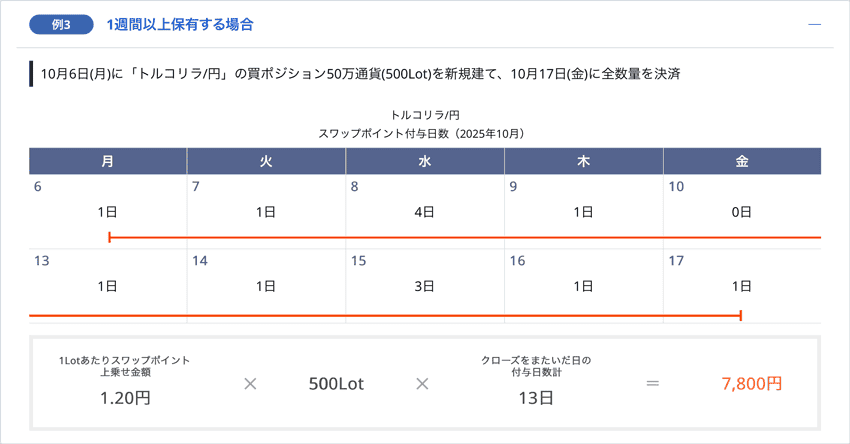Click the red line end marker on Friday
The image size is (850, 444).
coord(740,315)
